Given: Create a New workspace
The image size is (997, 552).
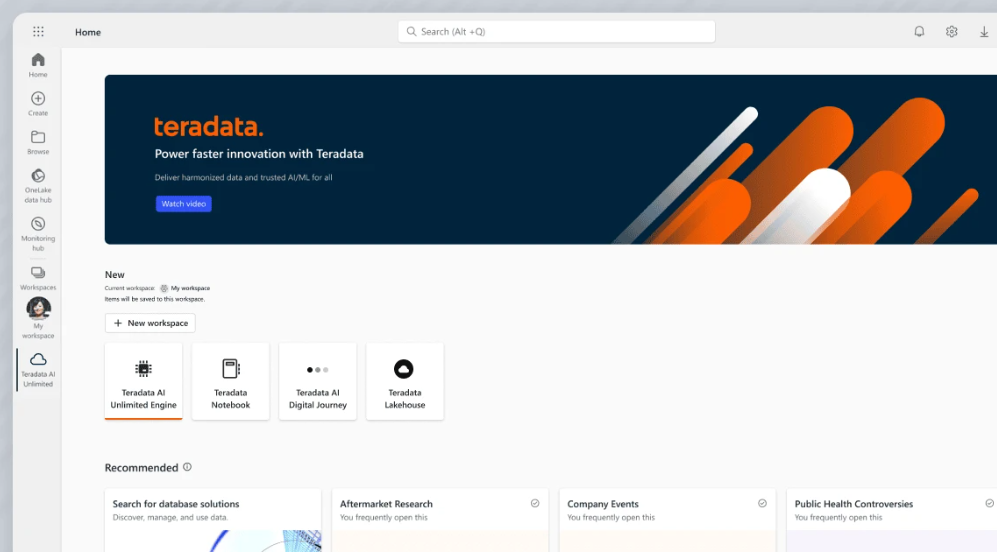Looking at the screenshot, I should click(150, 323).
